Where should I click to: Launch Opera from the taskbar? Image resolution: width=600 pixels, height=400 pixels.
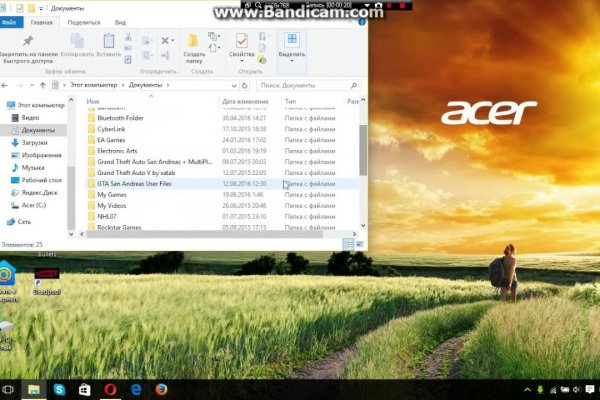coord(110,388)
